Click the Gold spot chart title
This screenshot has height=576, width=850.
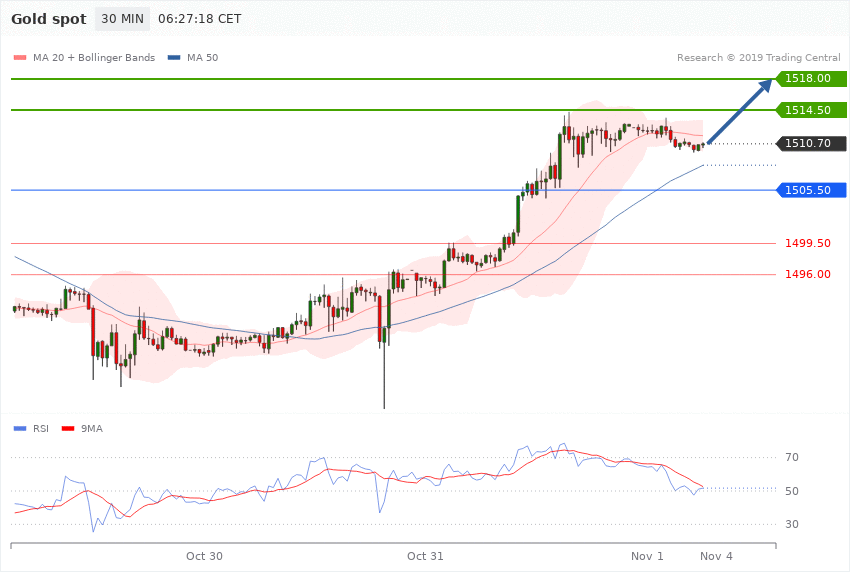point(49,19)
